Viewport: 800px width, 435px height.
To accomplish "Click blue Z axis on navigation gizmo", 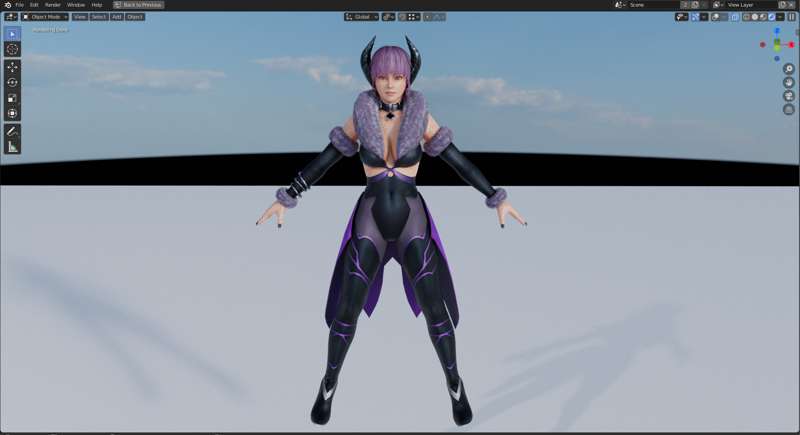I will tap(777, 32).
